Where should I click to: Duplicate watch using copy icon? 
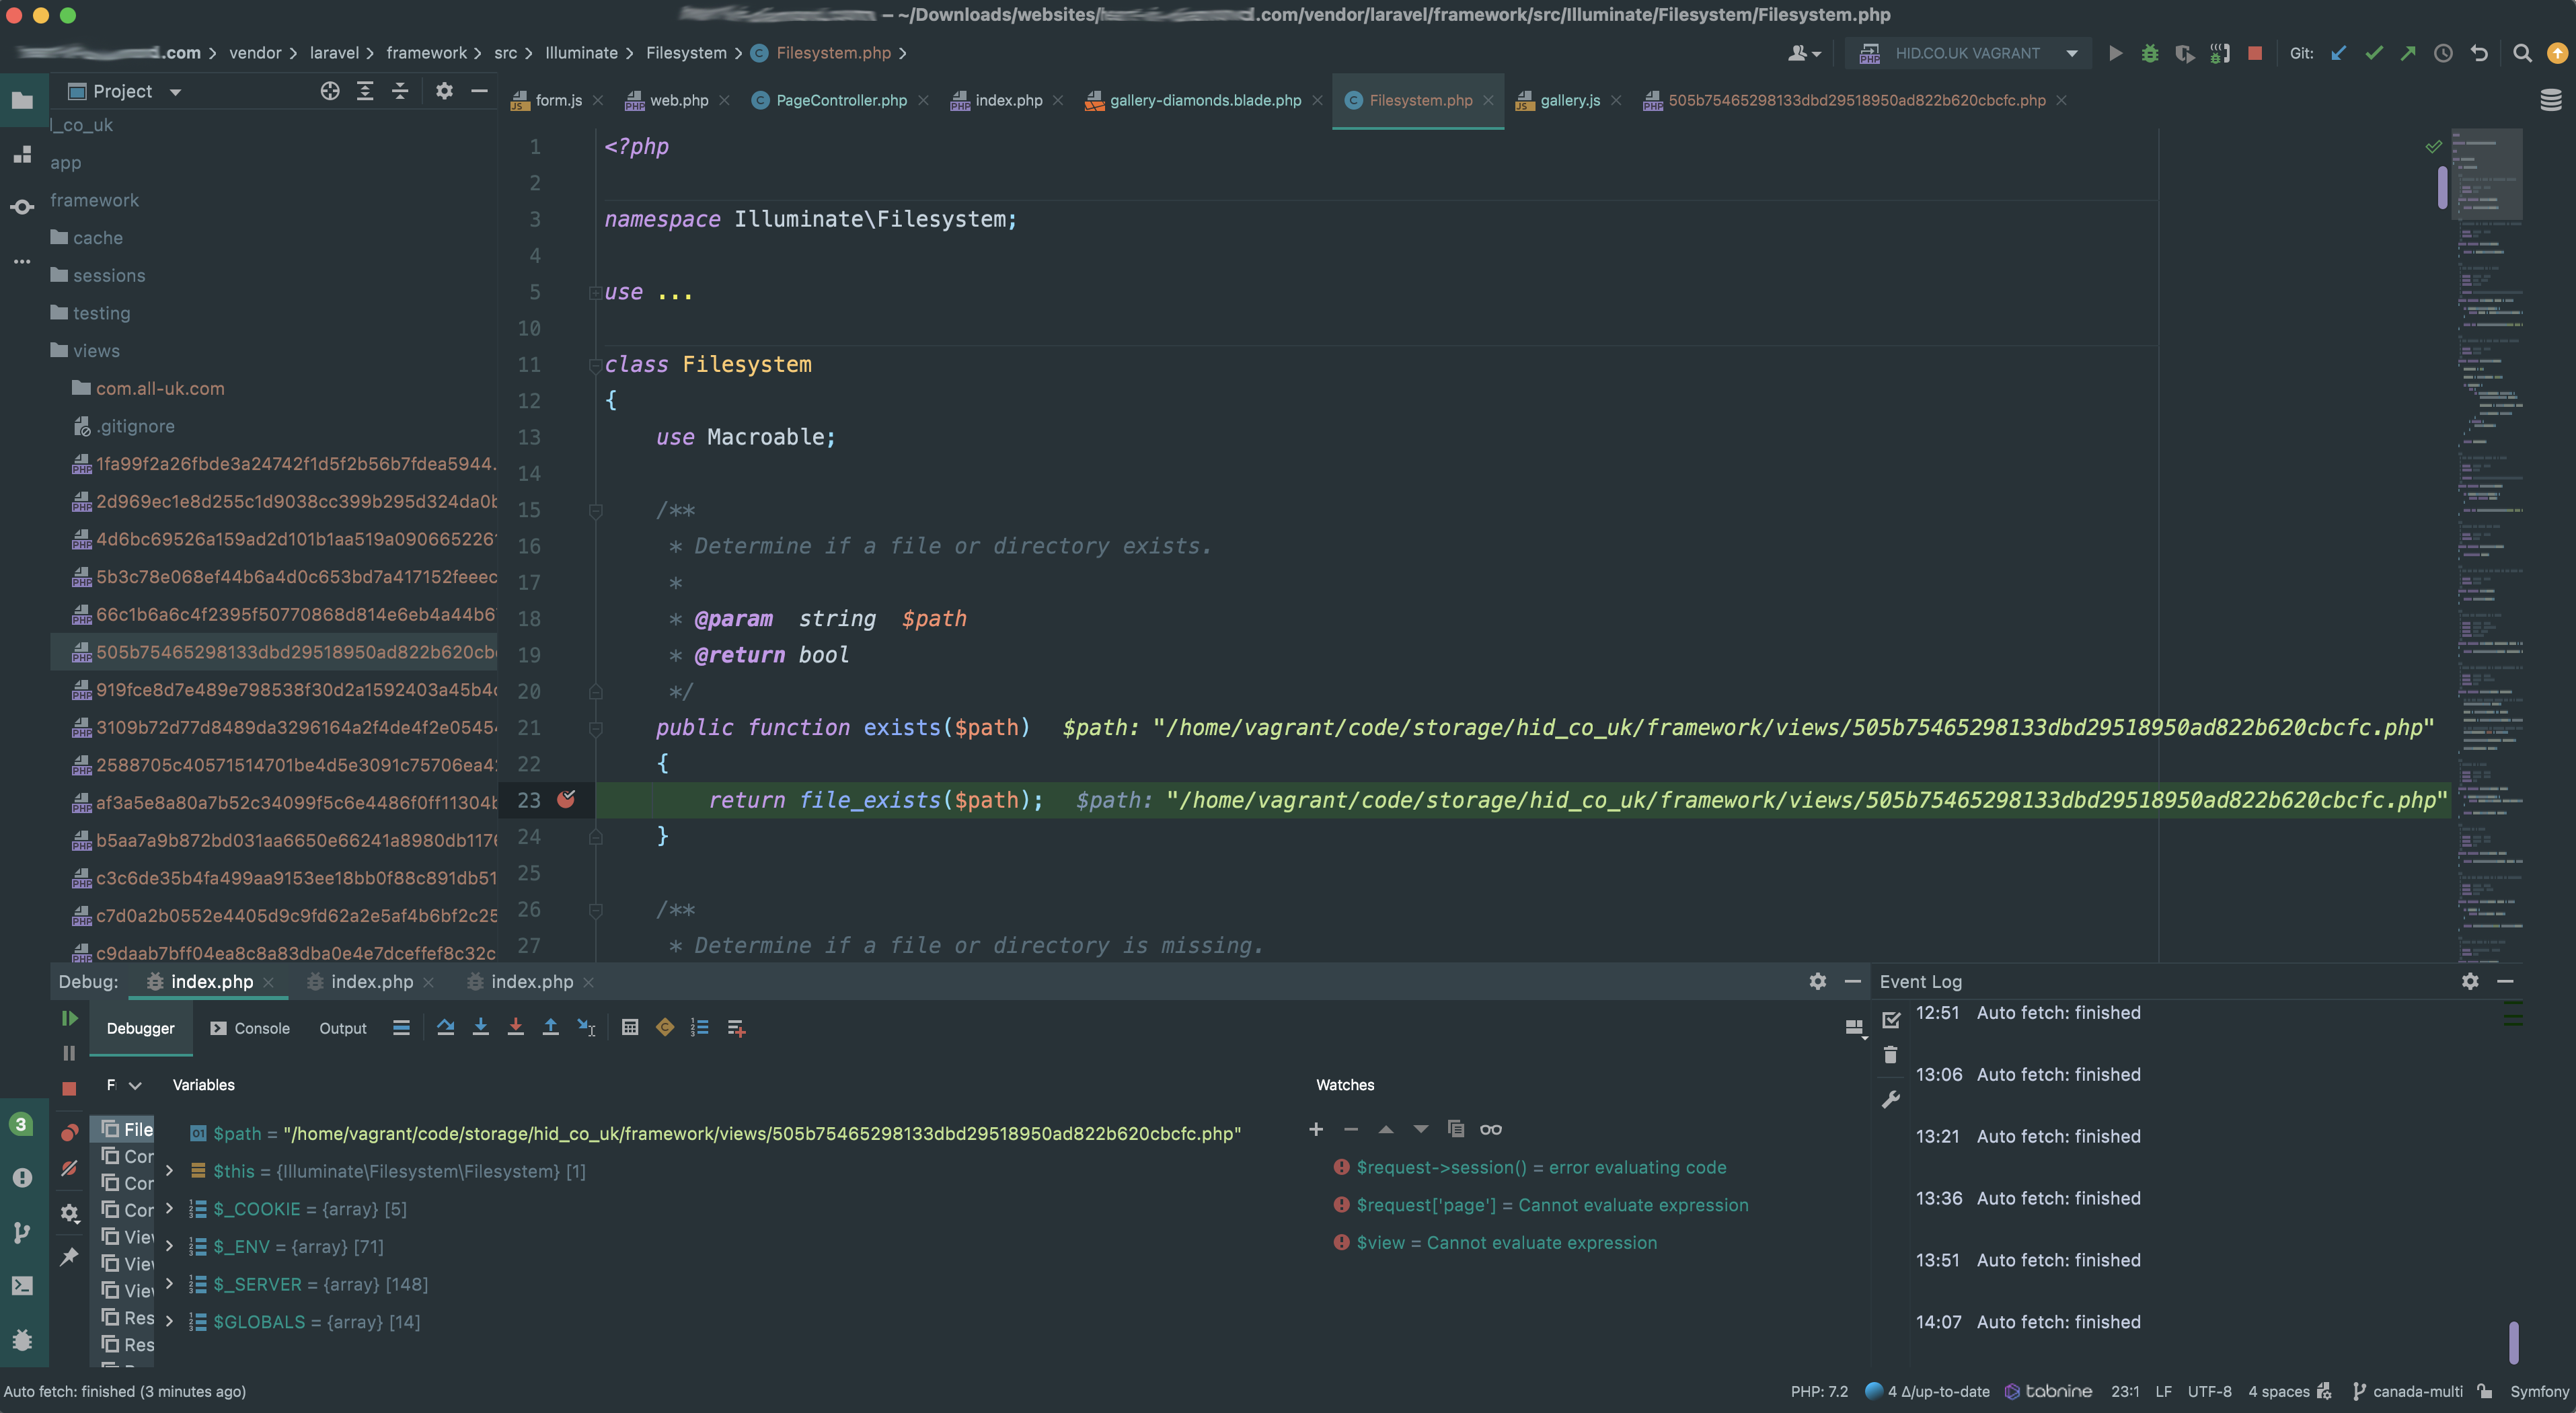1456,1129
